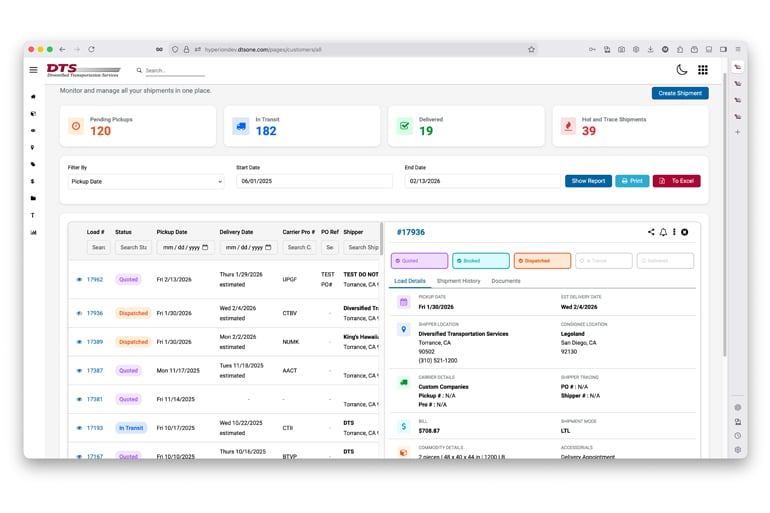Click the Status search filter box

coord(134,247)
